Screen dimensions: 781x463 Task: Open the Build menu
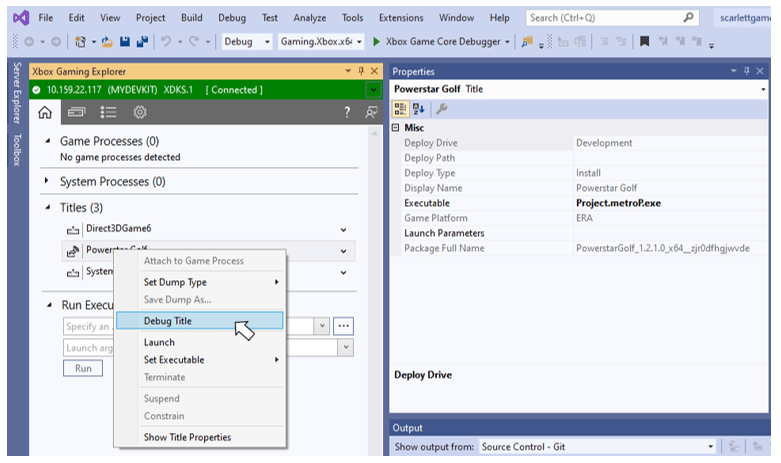192,18
